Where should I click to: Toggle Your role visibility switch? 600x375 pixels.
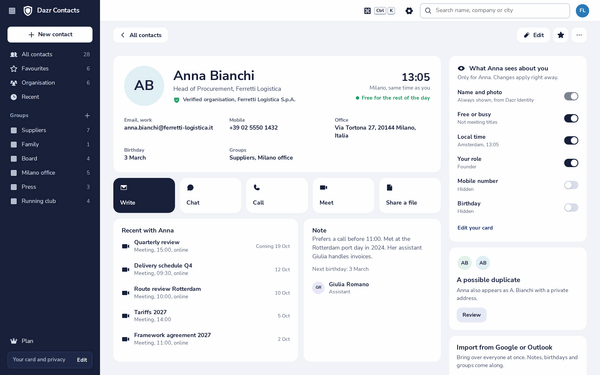pyautogui.click(x=571, y=163)
